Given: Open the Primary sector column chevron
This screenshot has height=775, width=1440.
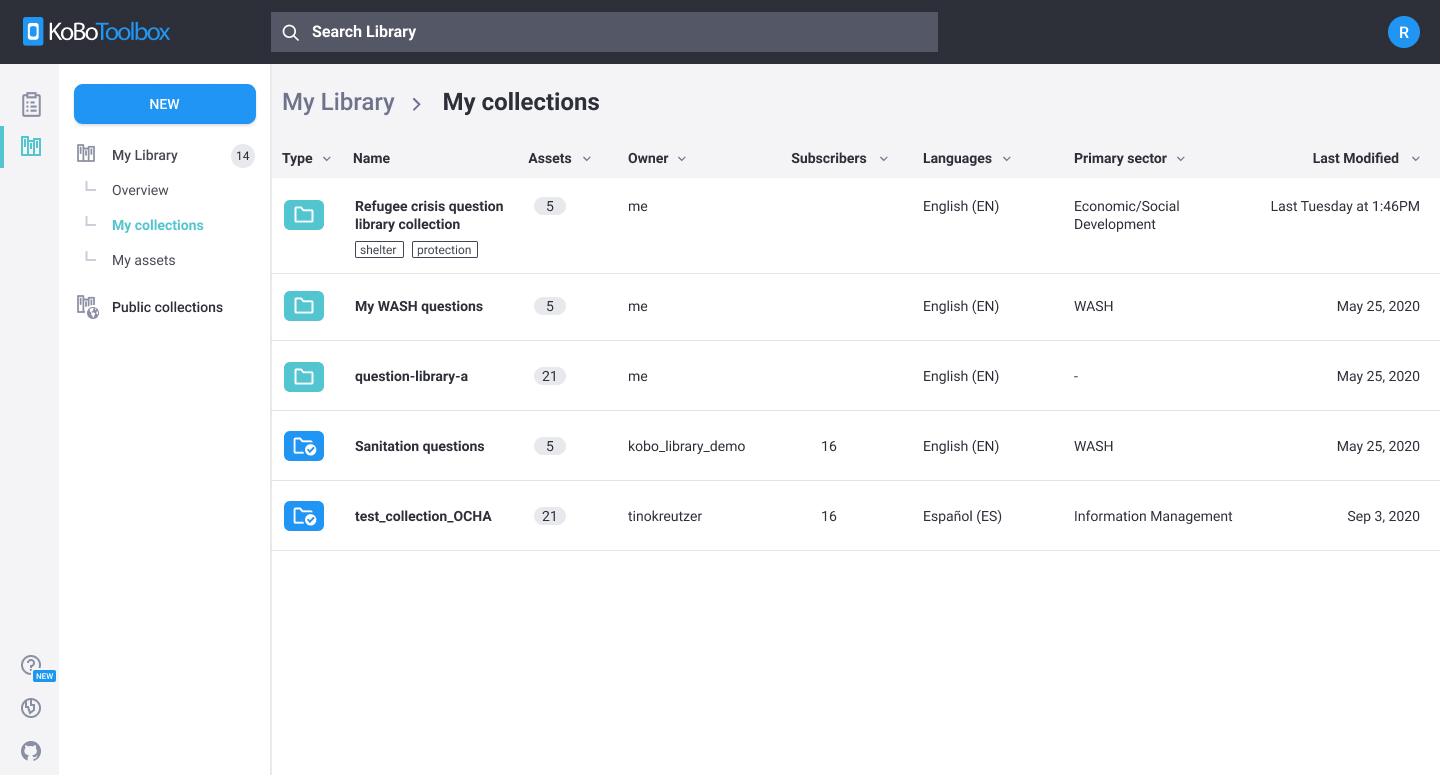Looking at the screenshot, I should click(1181, 158).
